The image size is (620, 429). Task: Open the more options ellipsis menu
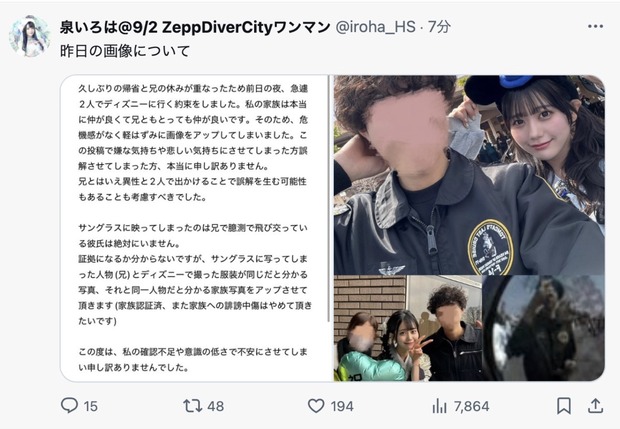click(595, 26)
